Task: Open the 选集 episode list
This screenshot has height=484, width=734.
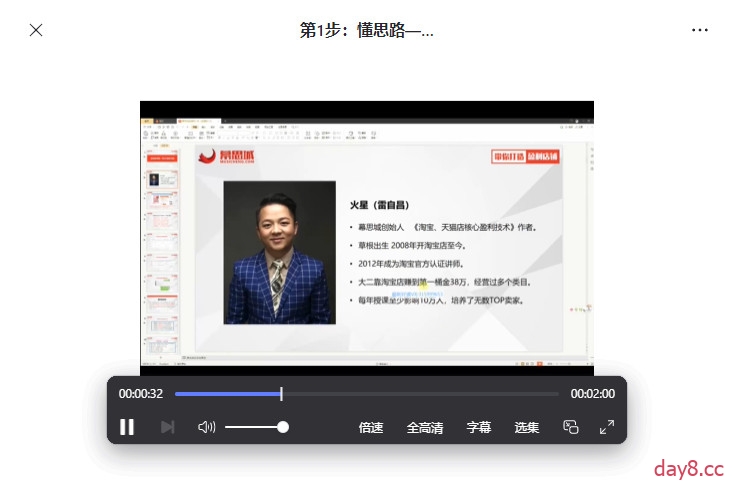Action: tap(527, 427)
